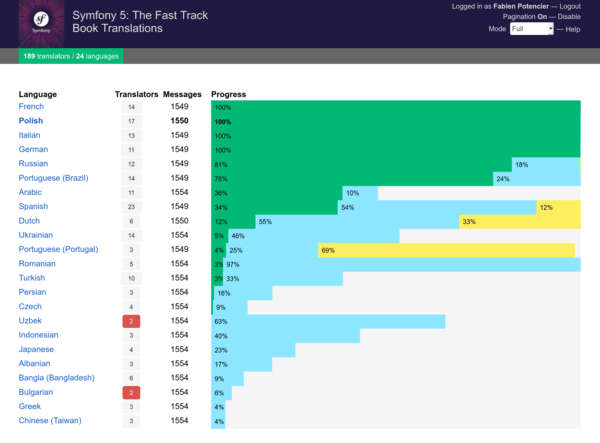The width and height of the screenshot is (600, 443).
Task: Click Portuguese (Portugal) 69% yellow segment
Action: click(x=446, y=250)
